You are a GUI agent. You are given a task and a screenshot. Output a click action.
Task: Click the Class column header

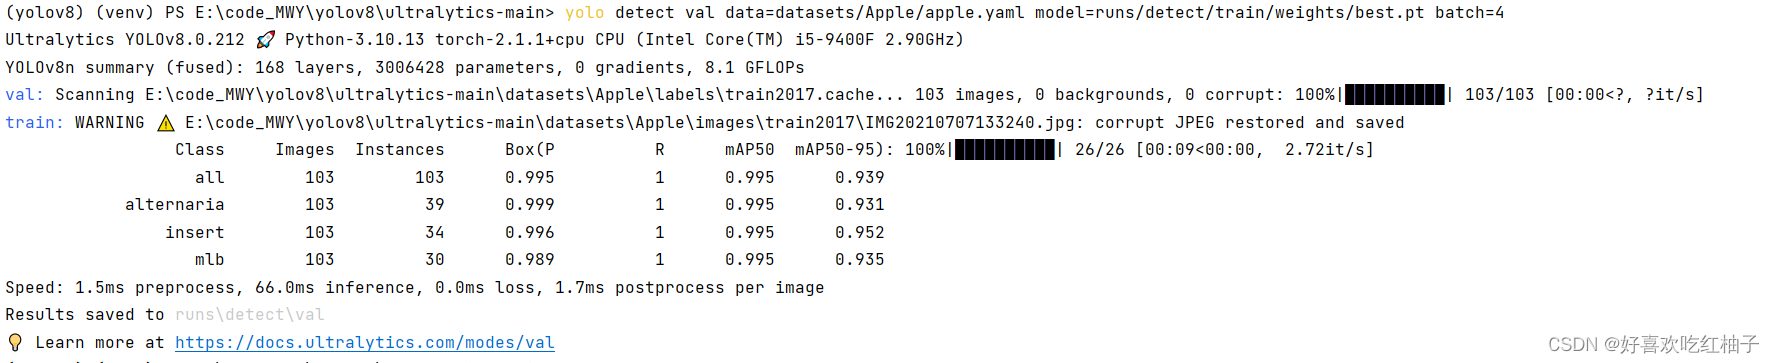(x=200, y=149)
